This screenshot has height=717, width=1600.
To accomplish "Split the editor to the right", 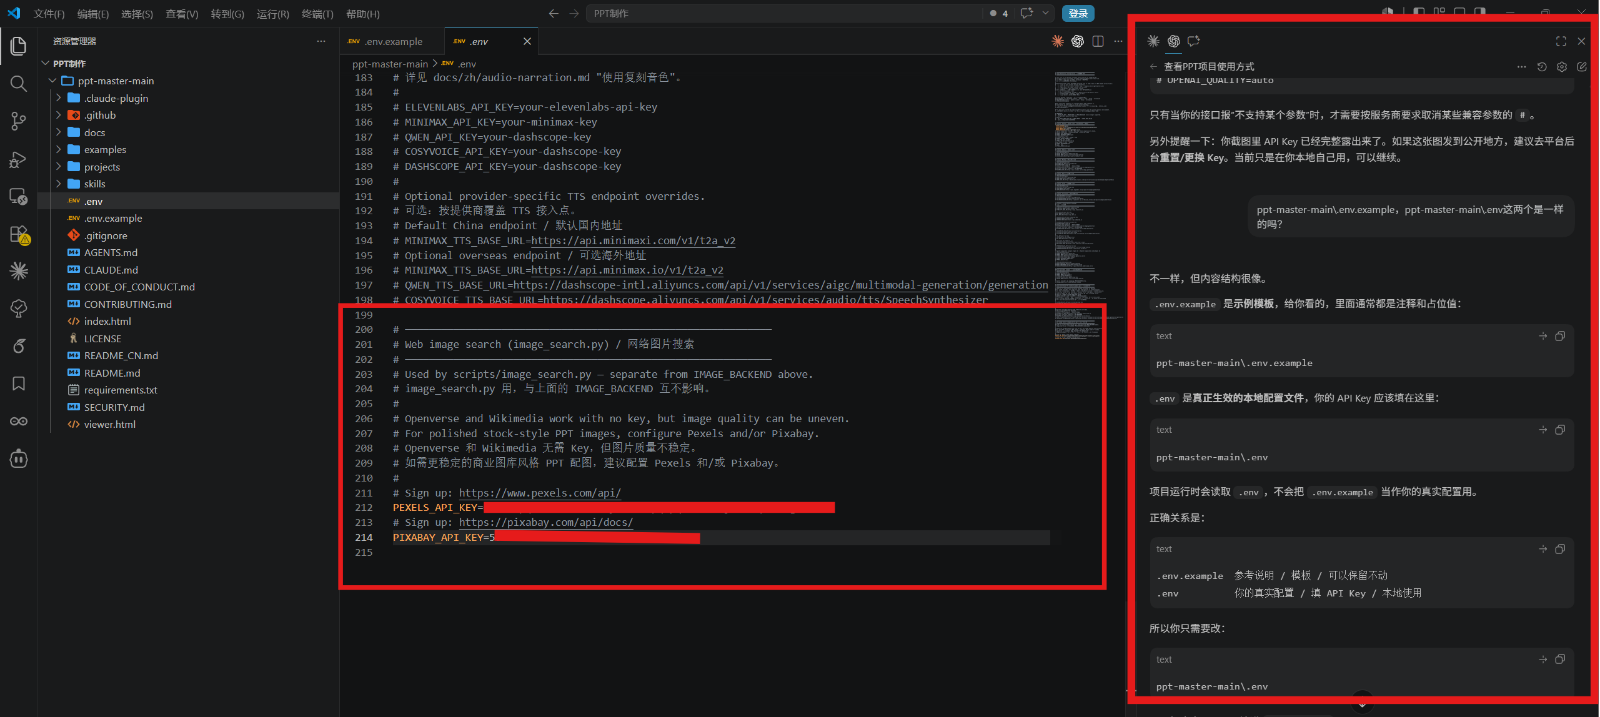I will tap(1098, 41).
